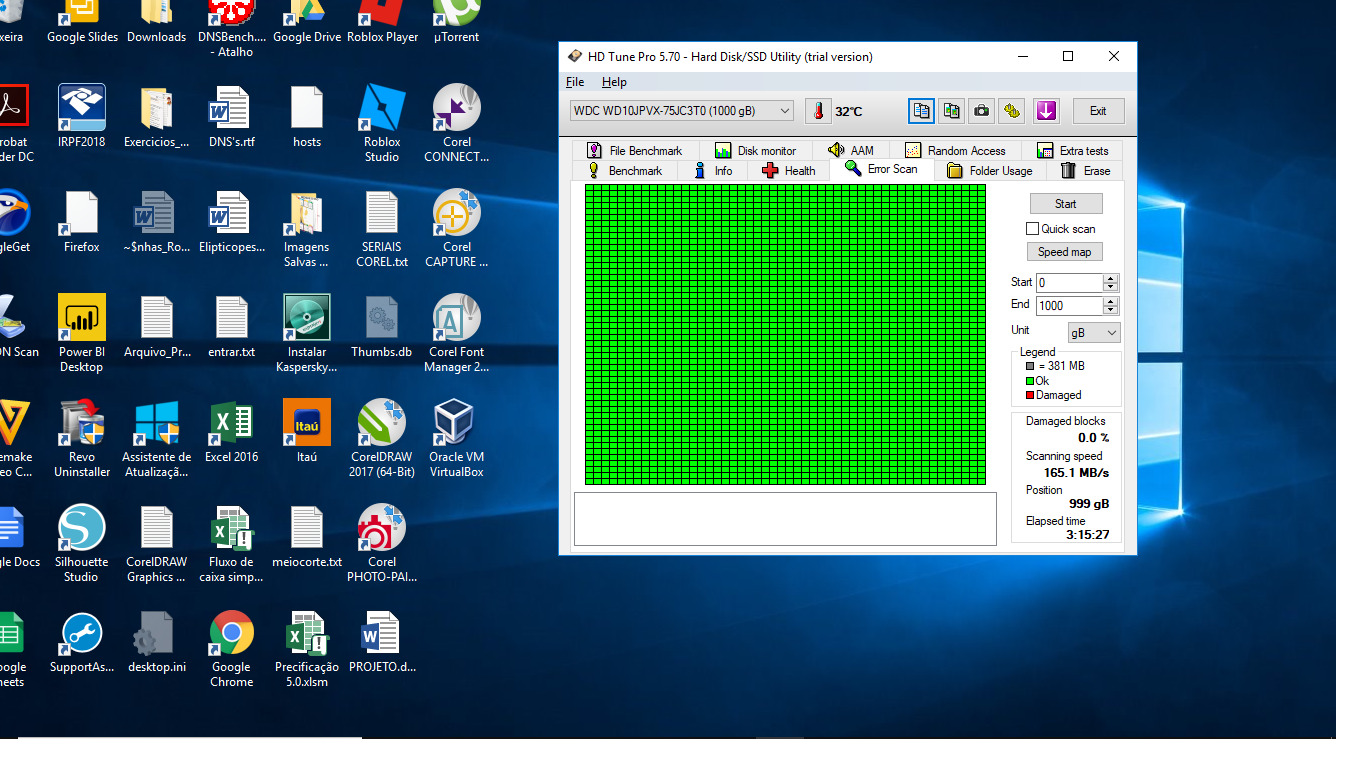Click the End position input field
1366x768 pixels.
[x=1069, y=306]
